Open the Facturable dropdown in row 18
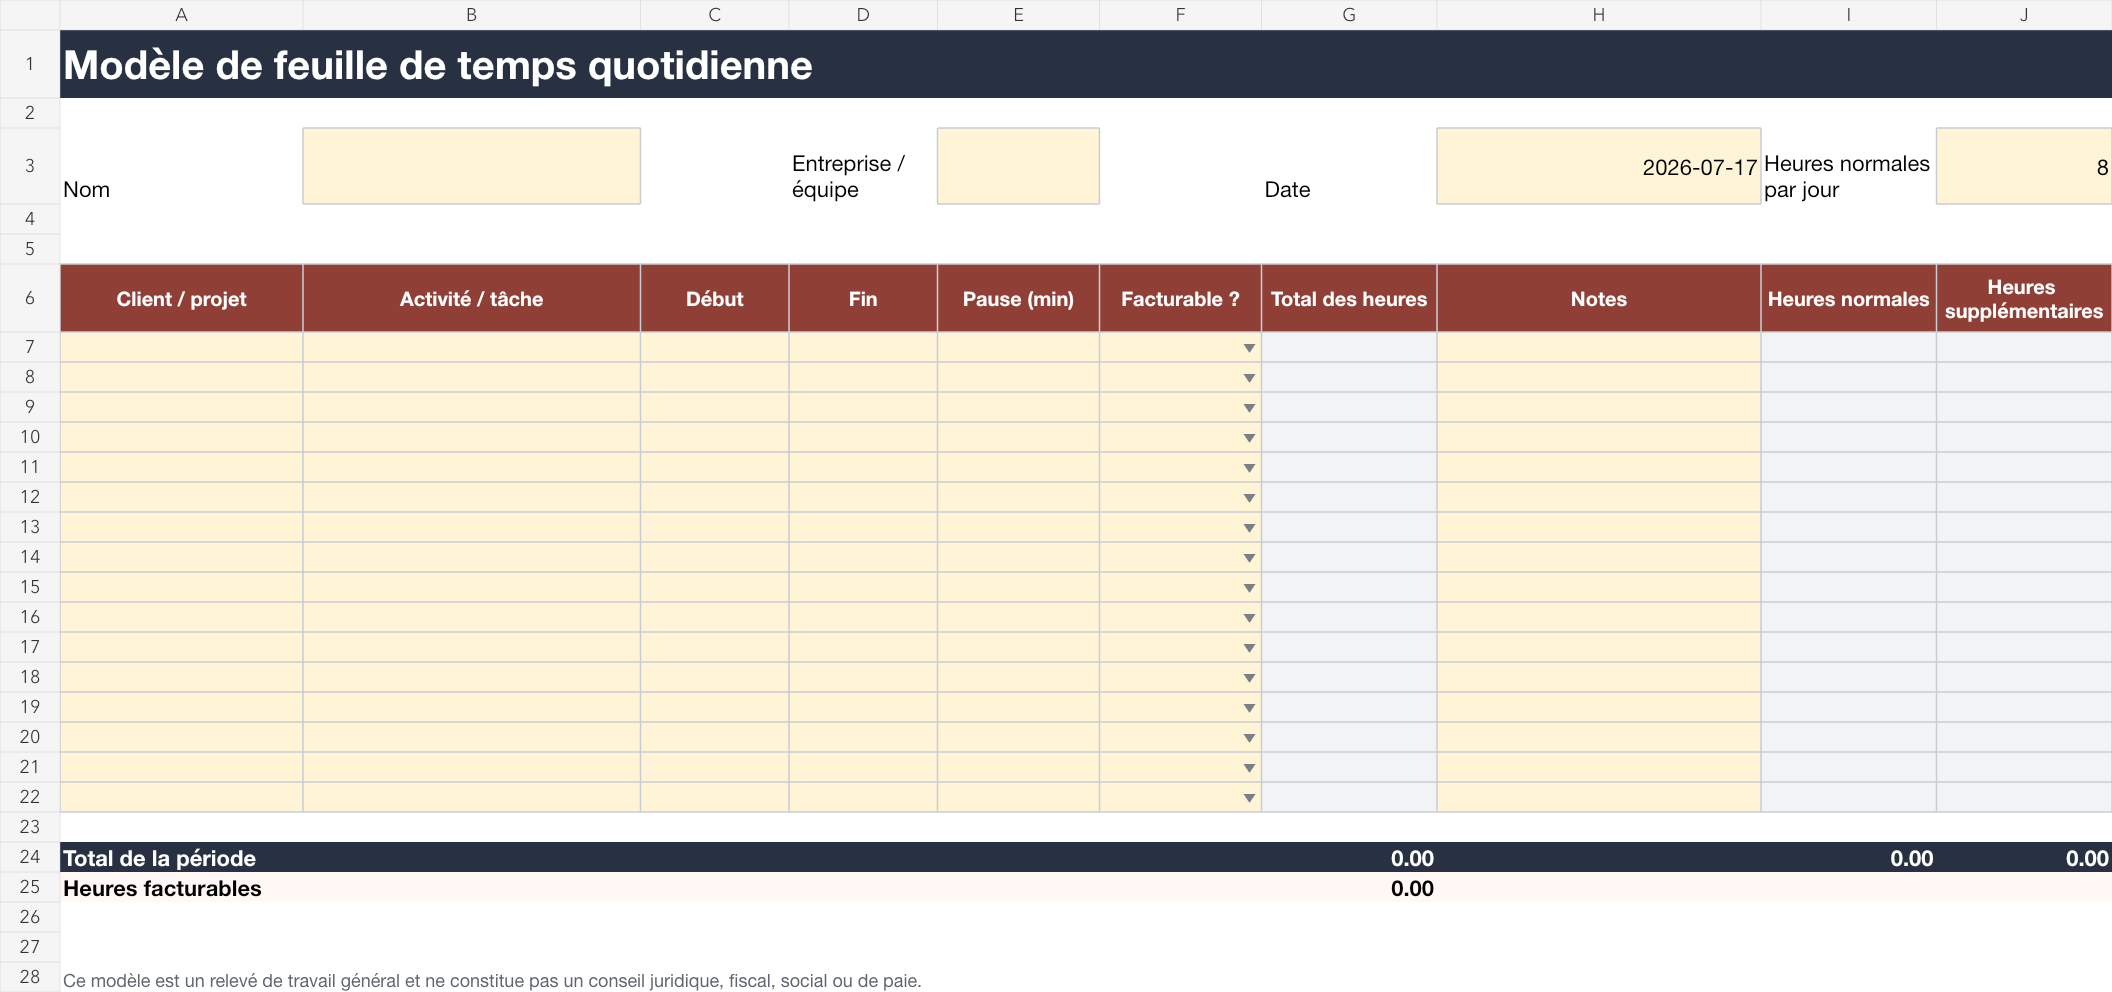 1249,678
